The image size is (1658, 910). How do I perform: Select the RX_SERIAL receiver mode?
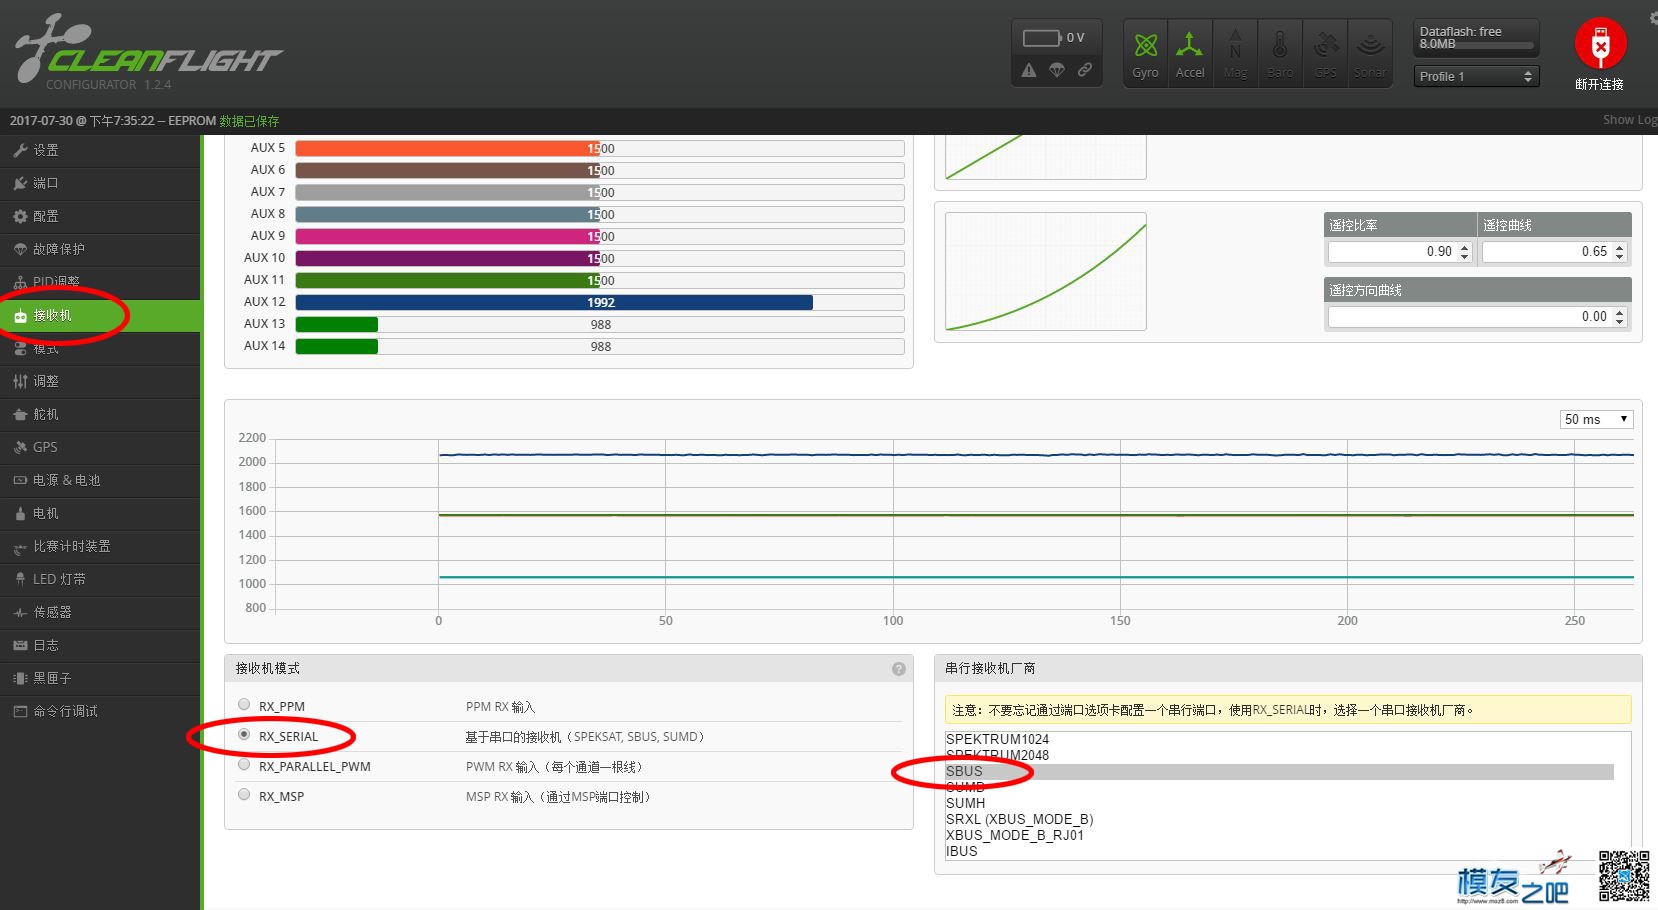[x=244, y=735]
